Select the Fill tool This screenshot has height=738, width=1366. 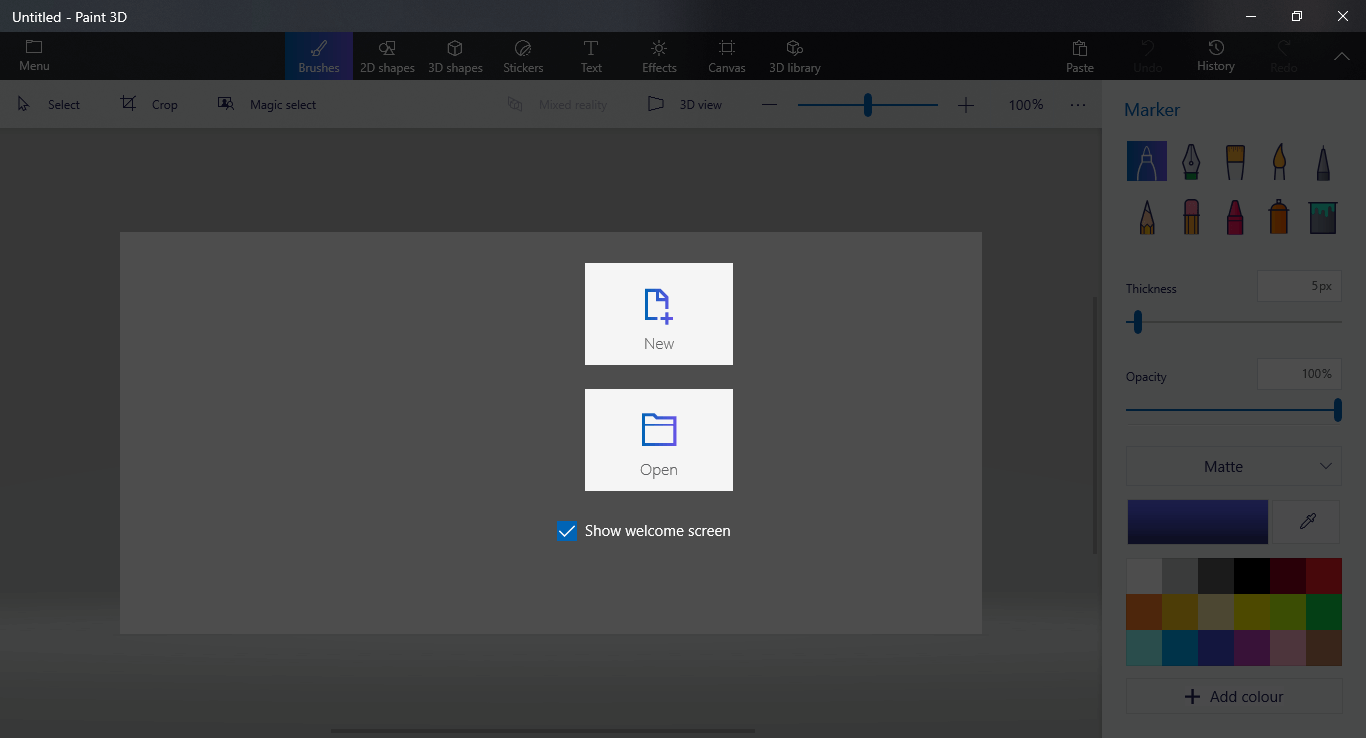pos(1322,216)
